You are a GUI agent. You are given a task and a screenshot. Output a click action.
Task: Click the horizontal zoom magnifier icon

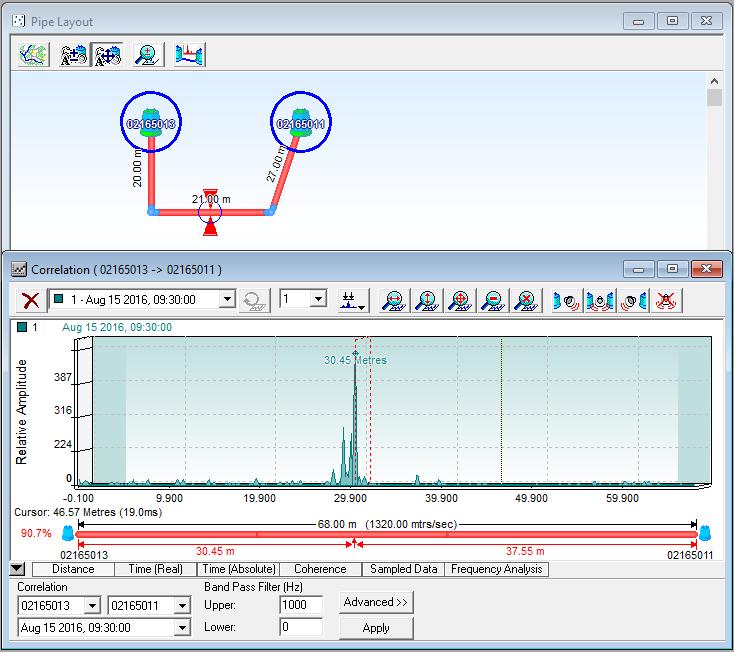tap(394, 300)
